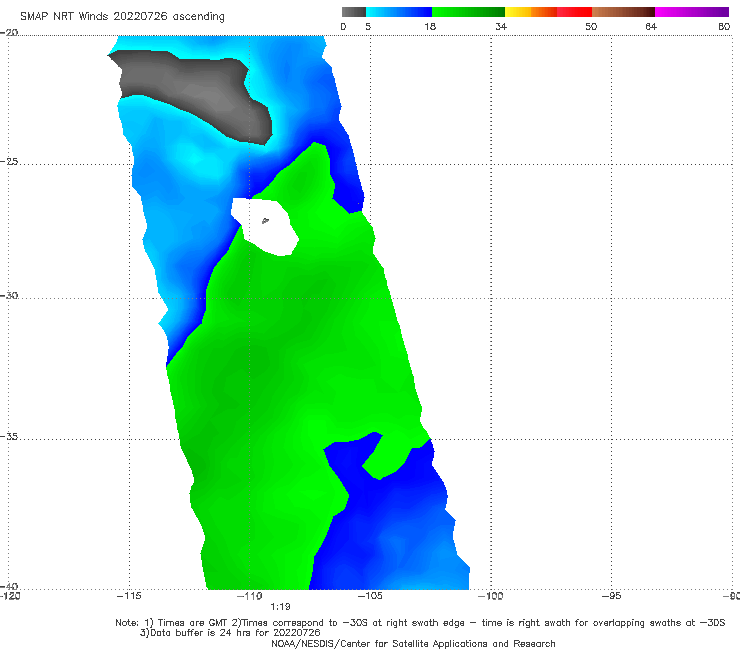Click the yellow-orange color bar segment

pyautogui.click(x=531, y=12)
